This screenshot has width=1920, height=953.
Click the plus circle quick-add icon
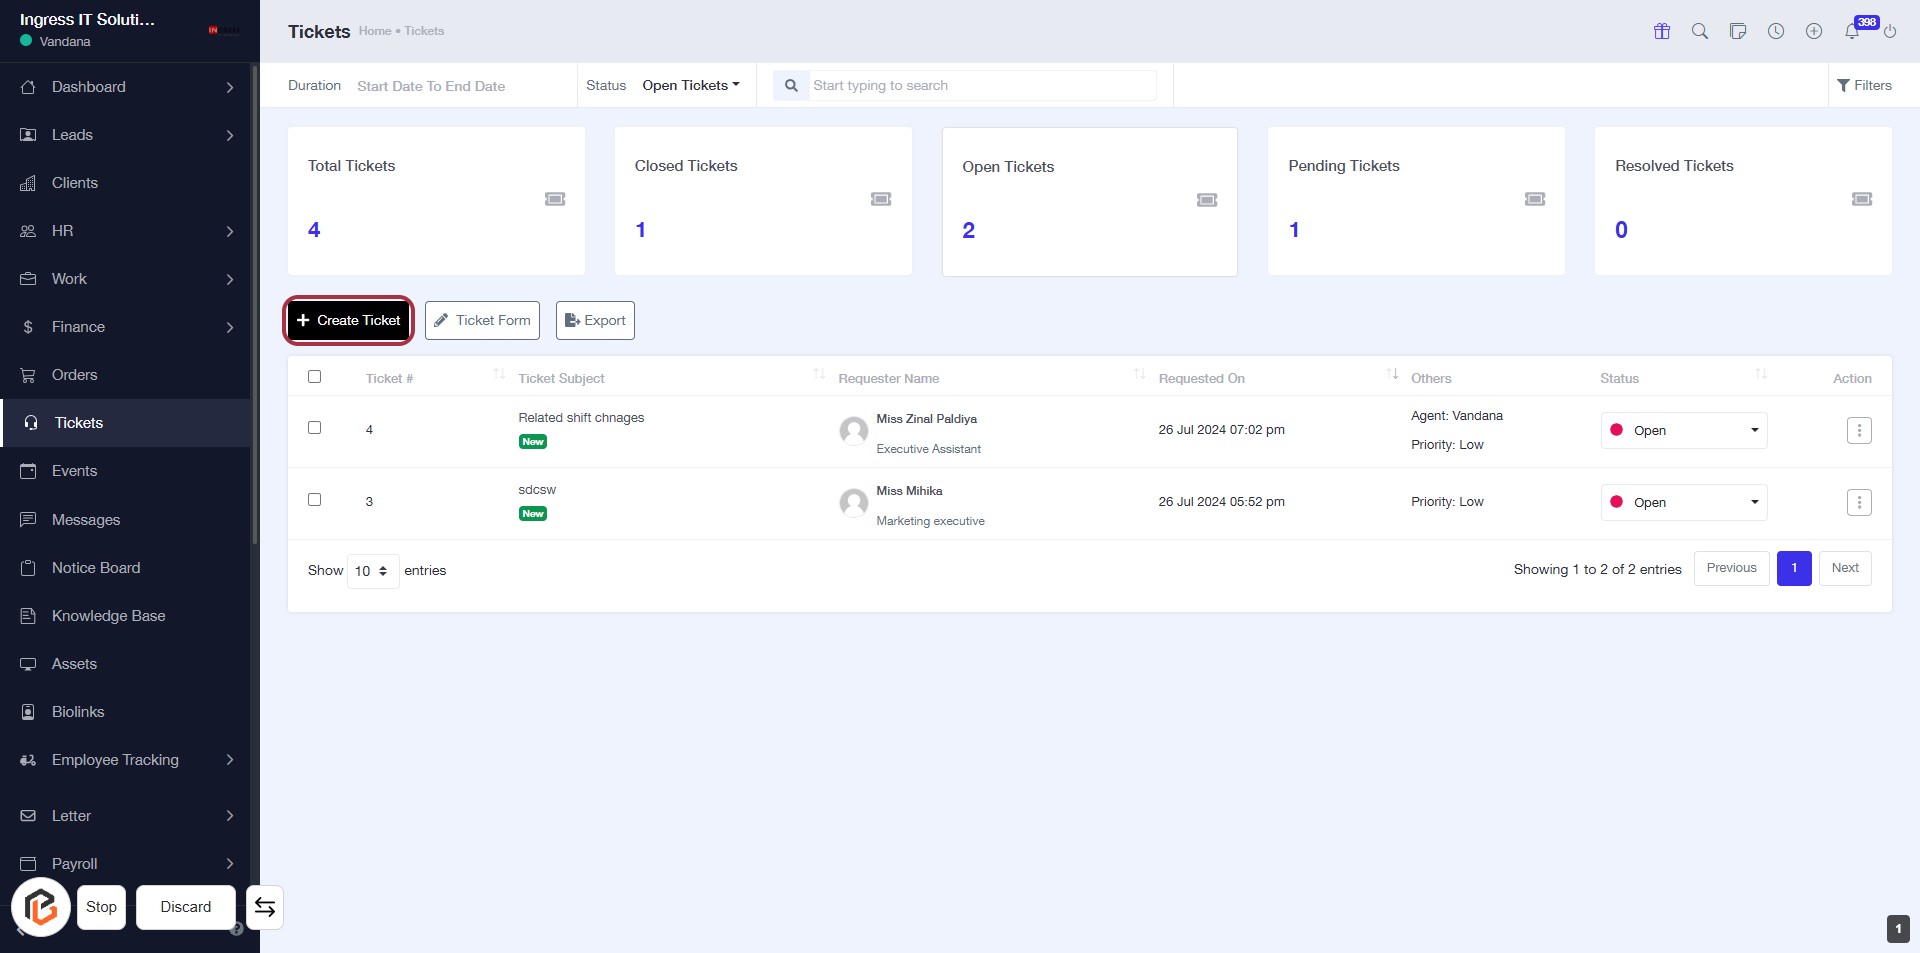1813,31
